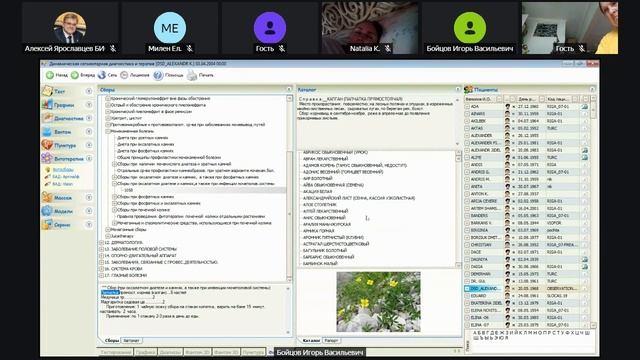Open the Лицензия toolbar icon
640x360 pixels.
tap(124, 75)
